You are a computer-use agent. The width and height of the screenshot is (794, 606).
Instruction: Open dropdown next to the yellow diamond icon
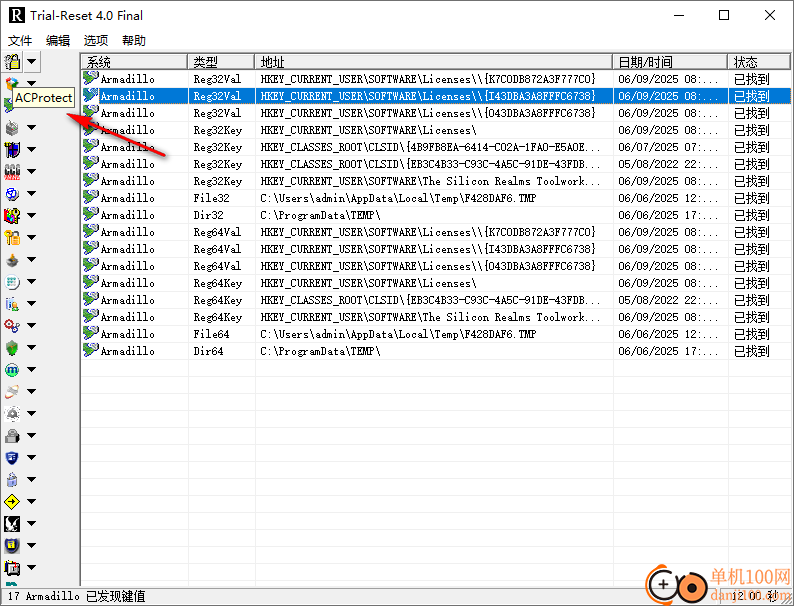click(x=31, y=502)
